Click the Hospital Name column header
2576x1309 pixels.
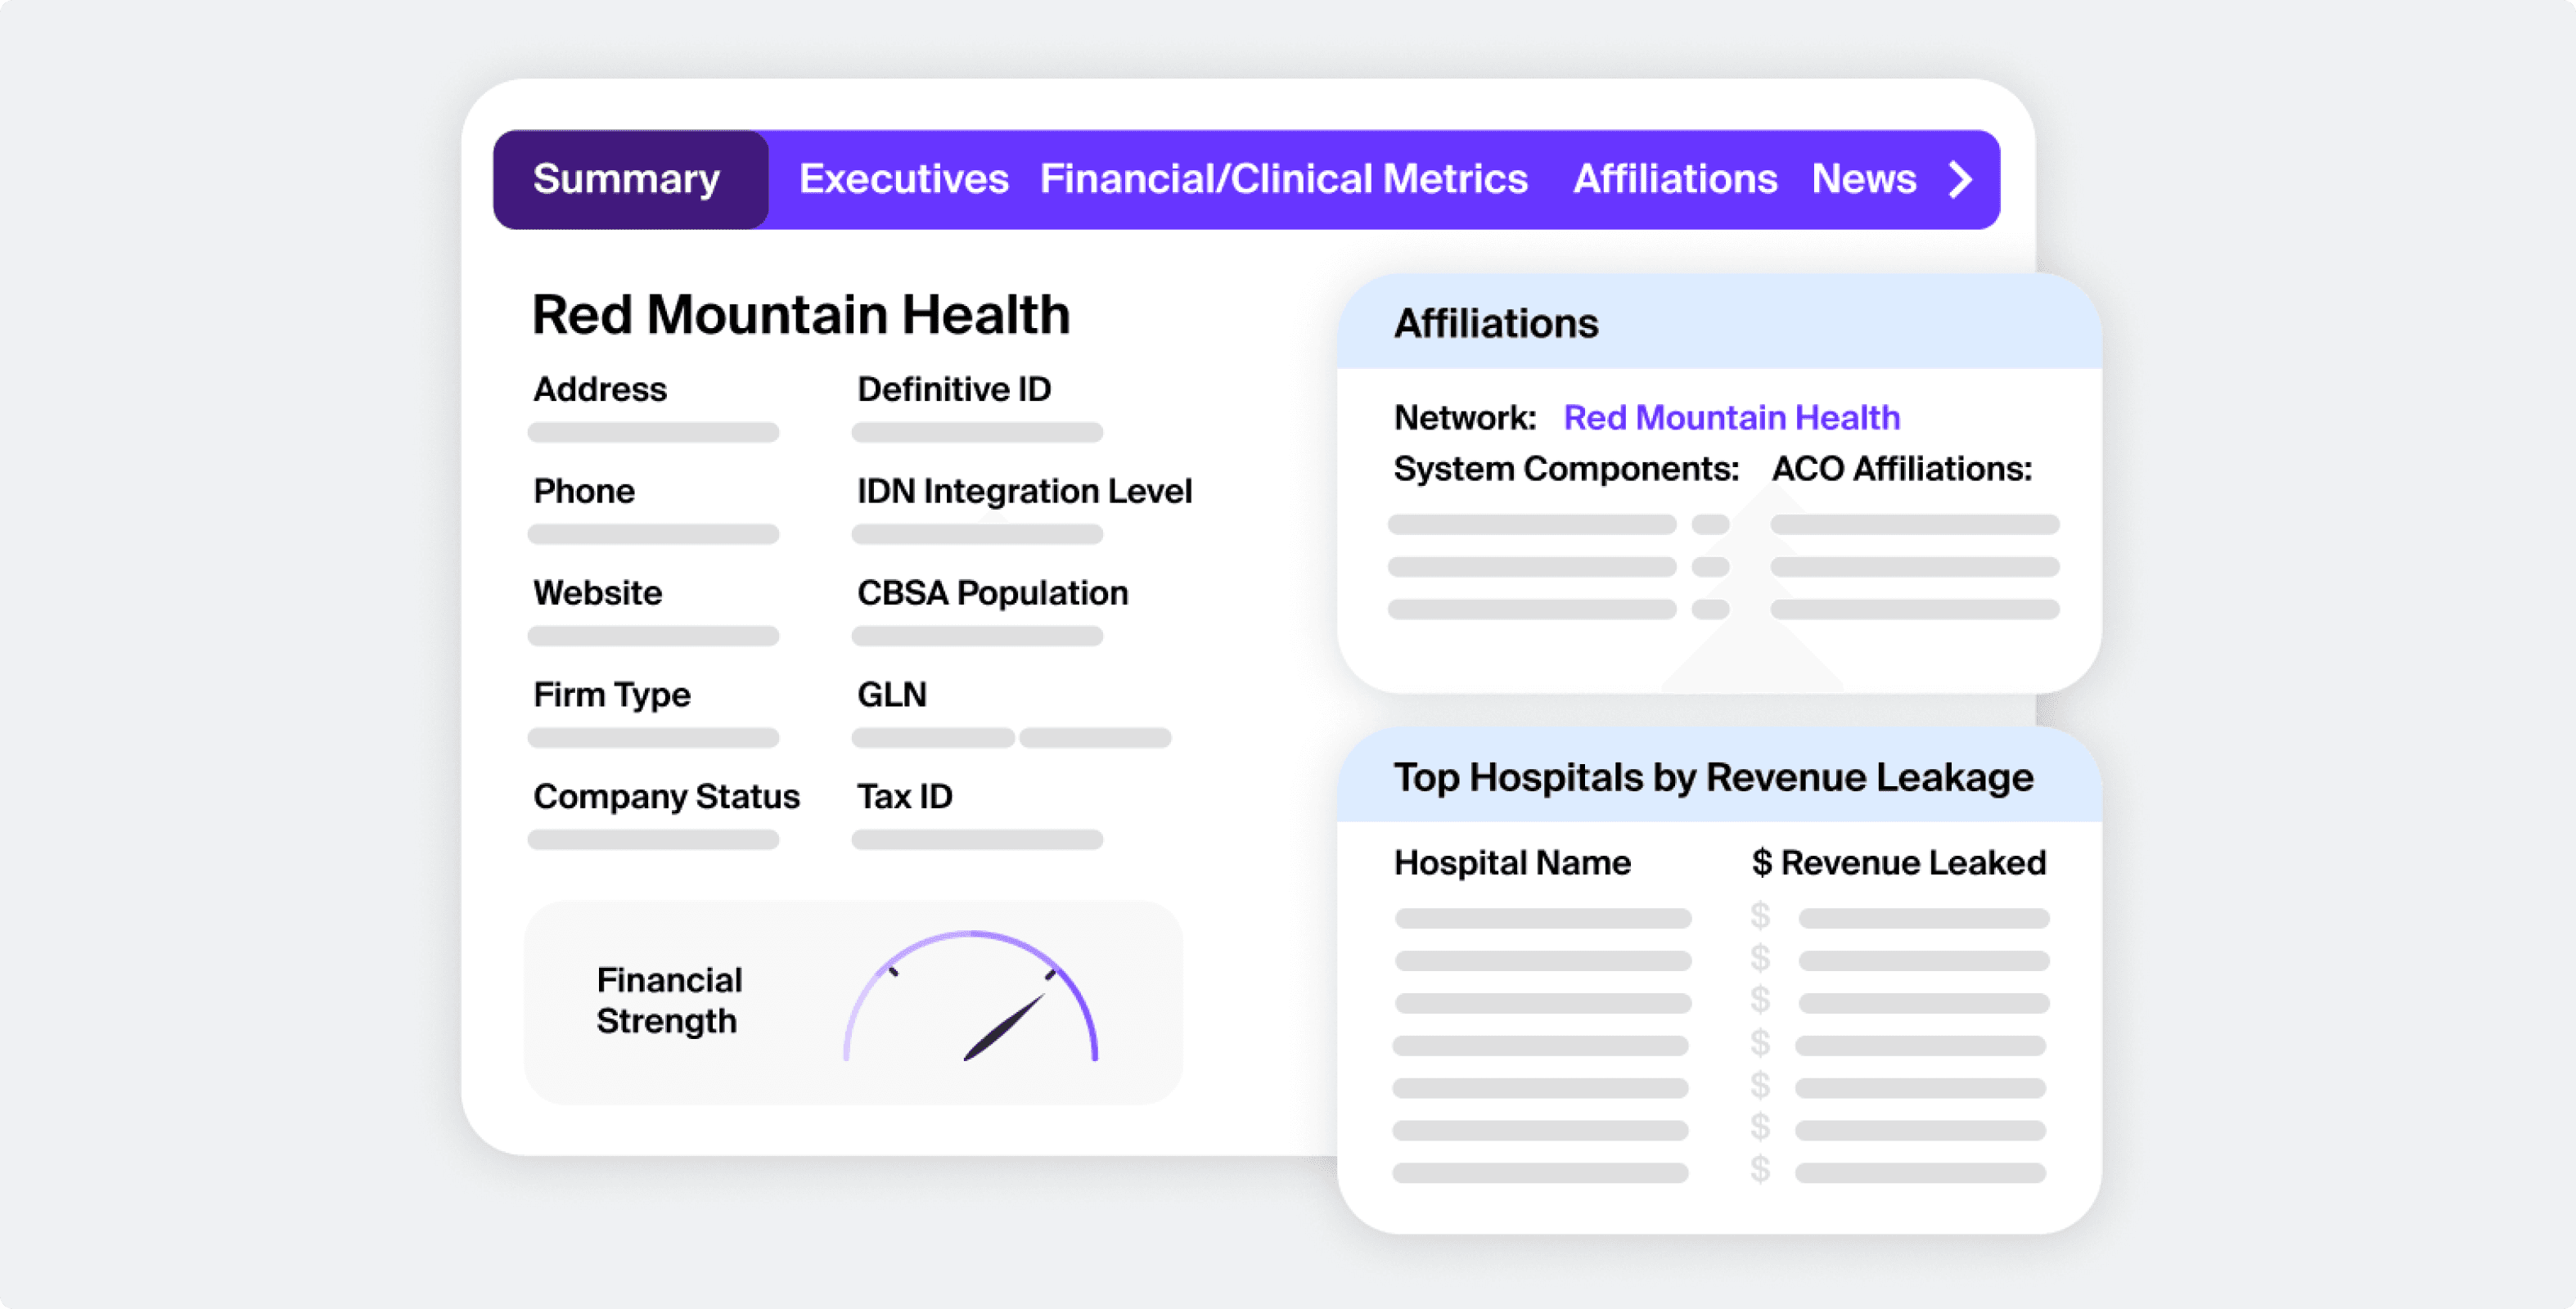(x=1512, y=862)
